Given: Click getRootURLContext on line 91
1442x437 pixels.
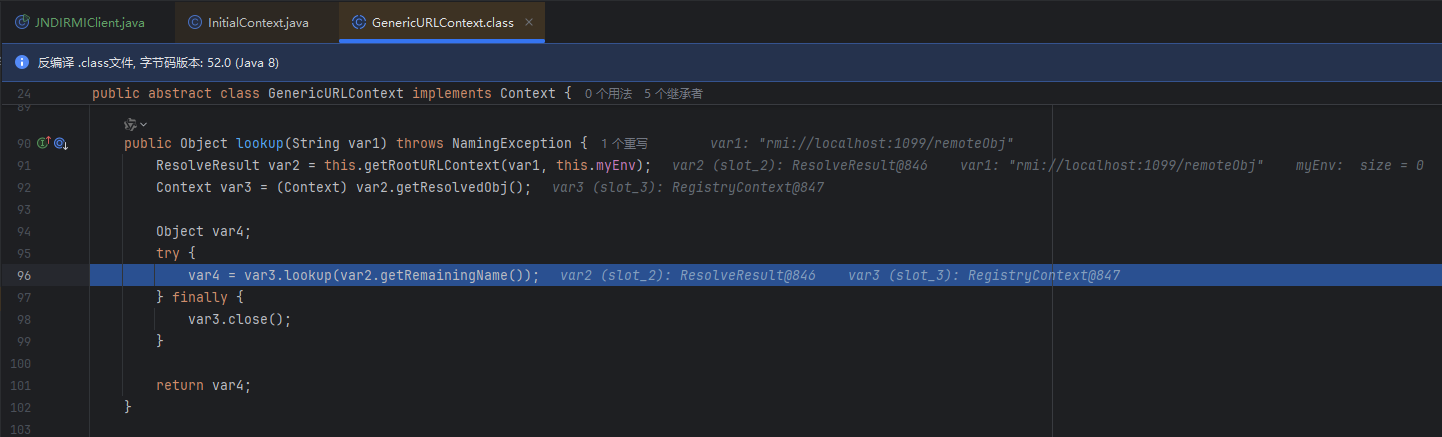Looking at the screenshot, I should 426,165.
